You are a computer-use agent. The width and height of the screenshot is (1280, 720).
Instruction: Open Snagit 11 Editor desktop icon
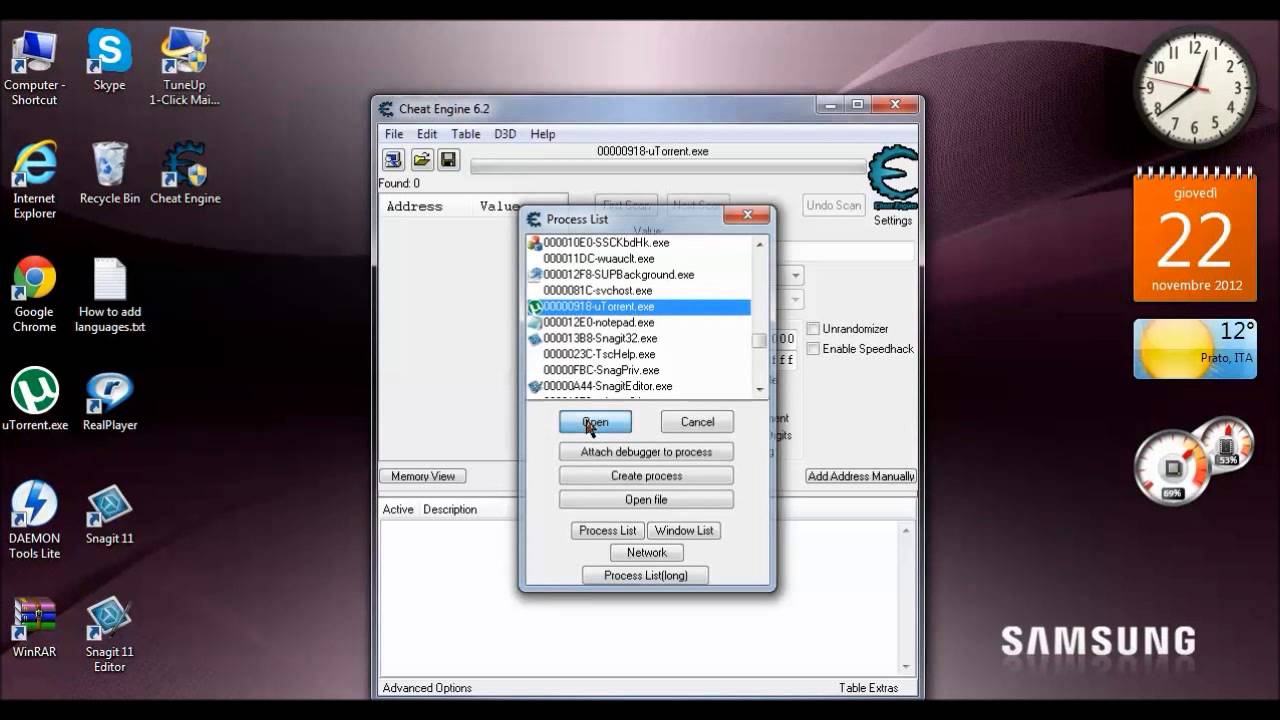(109, 635)
